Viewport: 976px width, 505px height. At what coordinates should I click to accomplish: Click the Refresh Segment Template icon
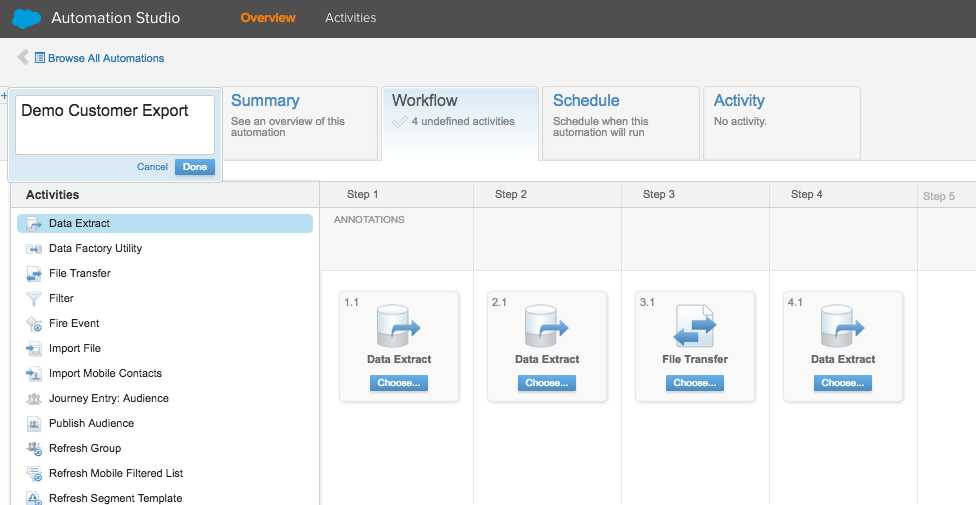point(34,498)
